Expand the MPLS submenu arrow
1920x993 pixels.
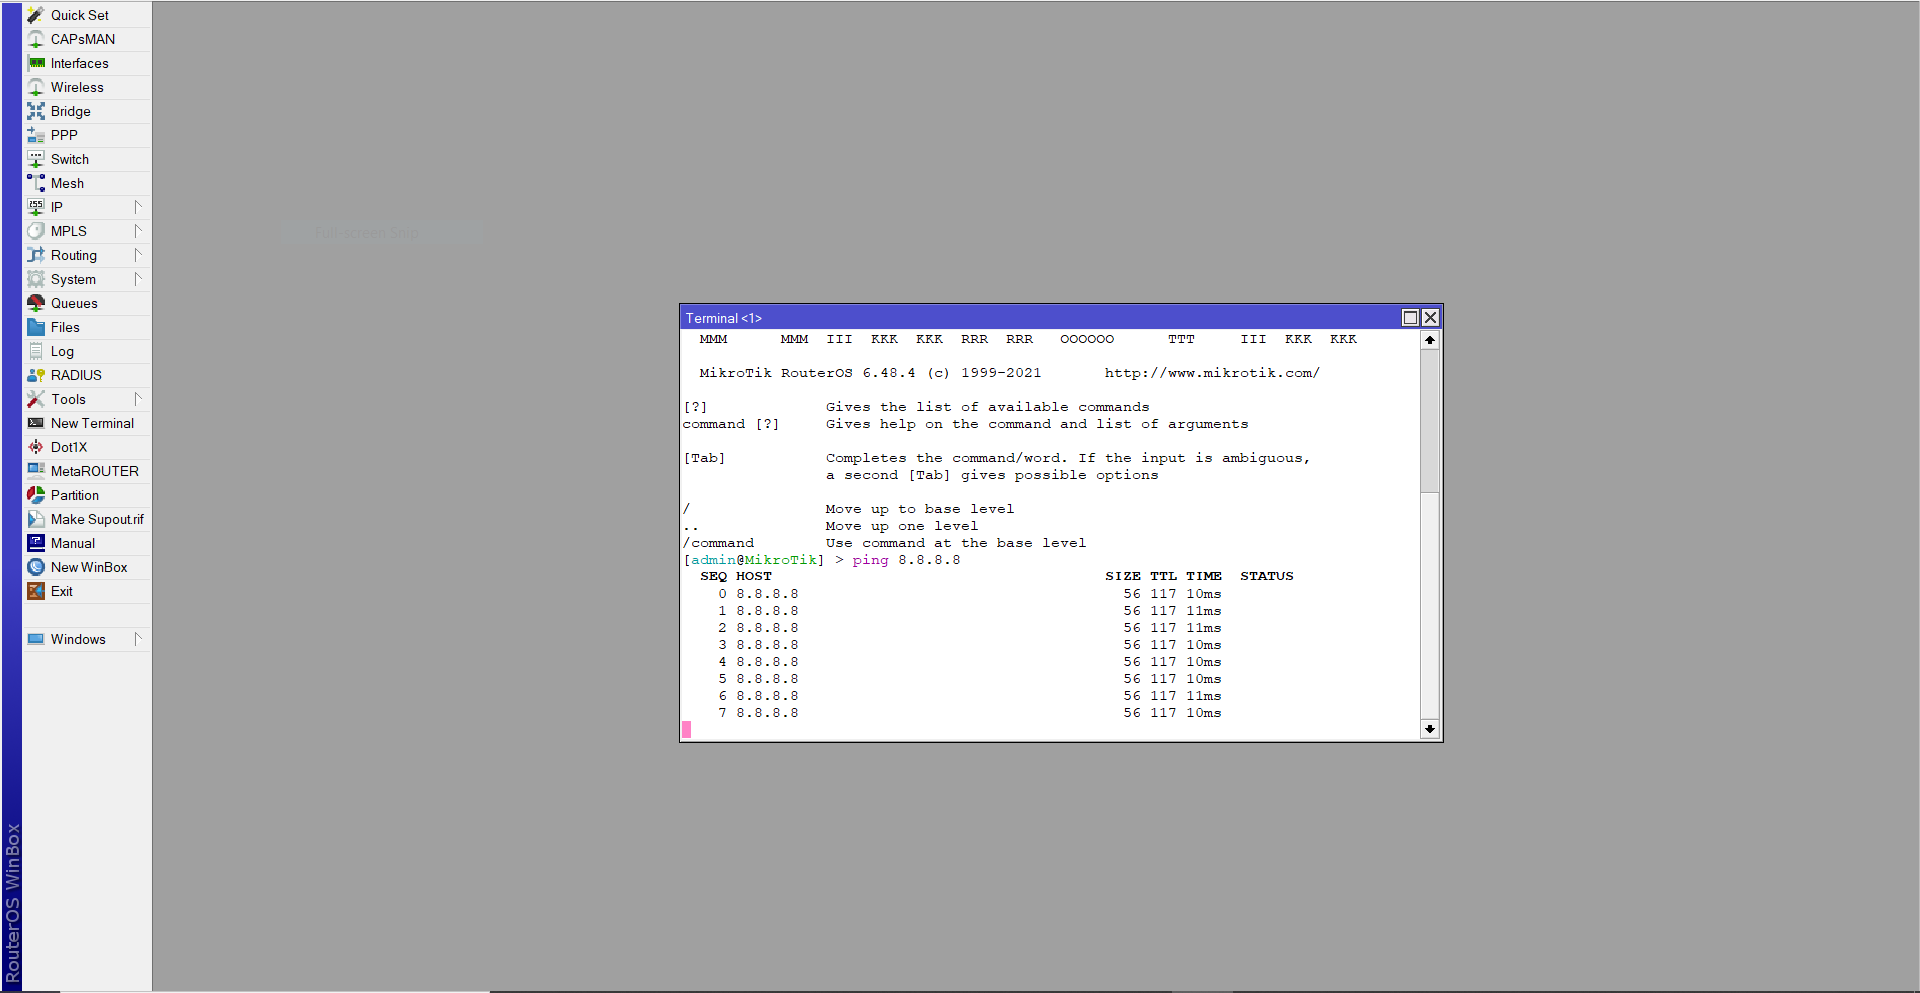(x=138, y=231)
